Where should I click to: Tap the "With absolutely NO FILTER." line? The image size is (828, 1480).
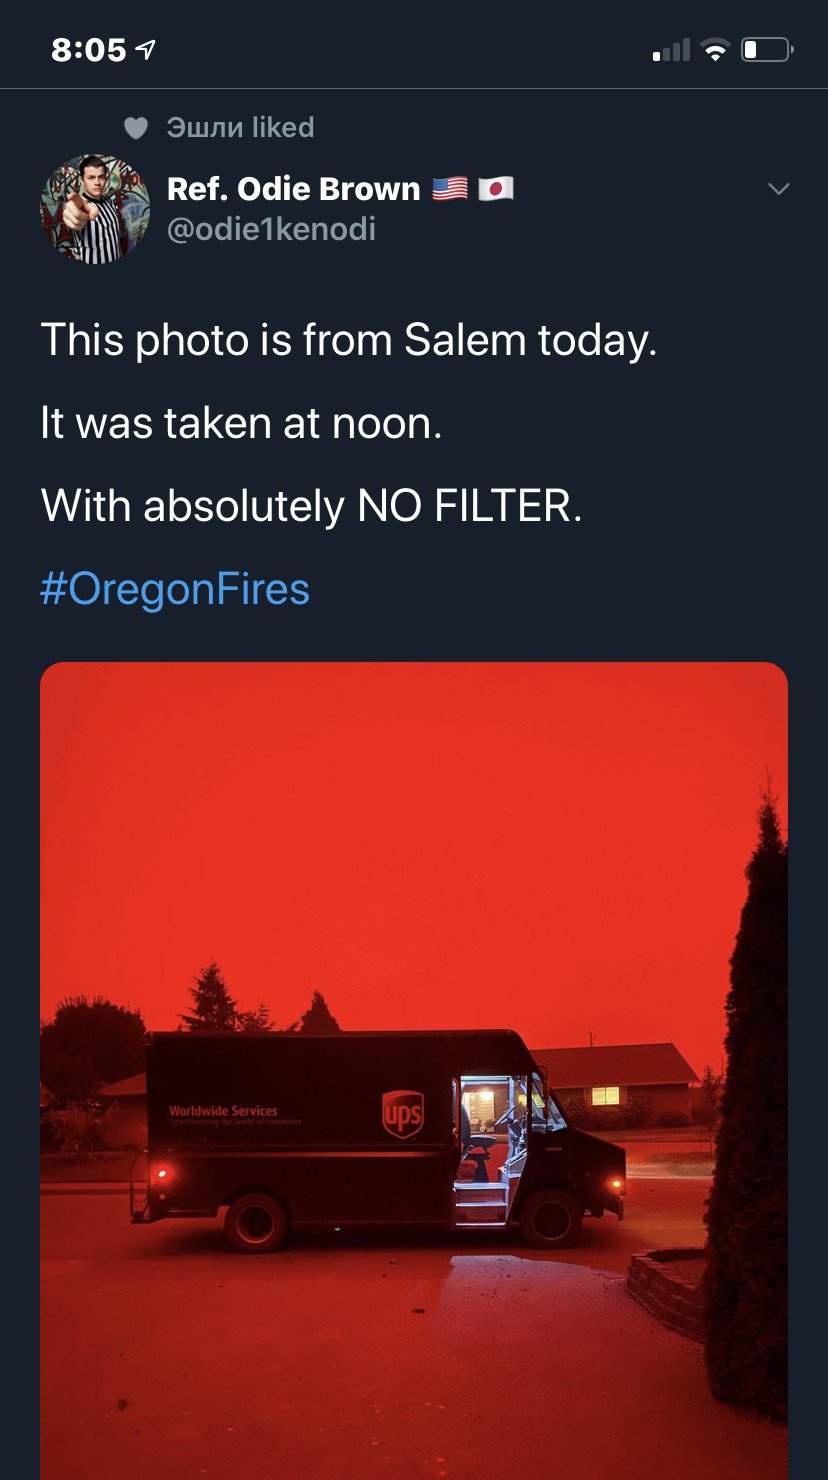tap(311, 506)
